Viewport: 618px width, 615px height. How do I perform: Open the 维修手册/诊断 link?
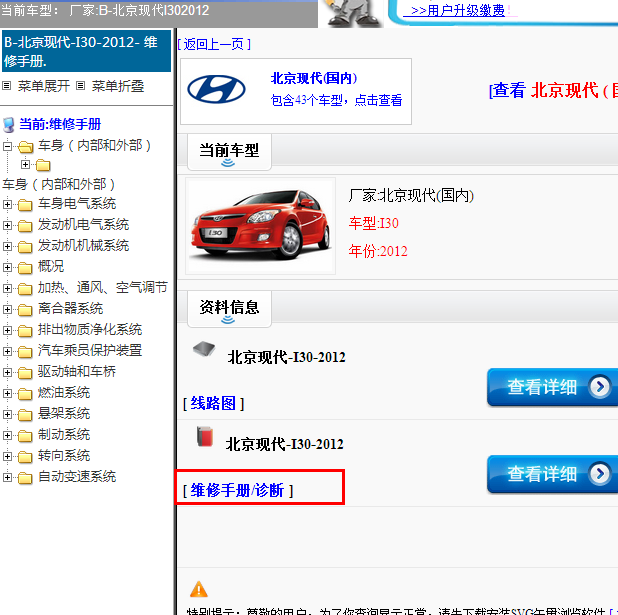(x=238, y=490)
